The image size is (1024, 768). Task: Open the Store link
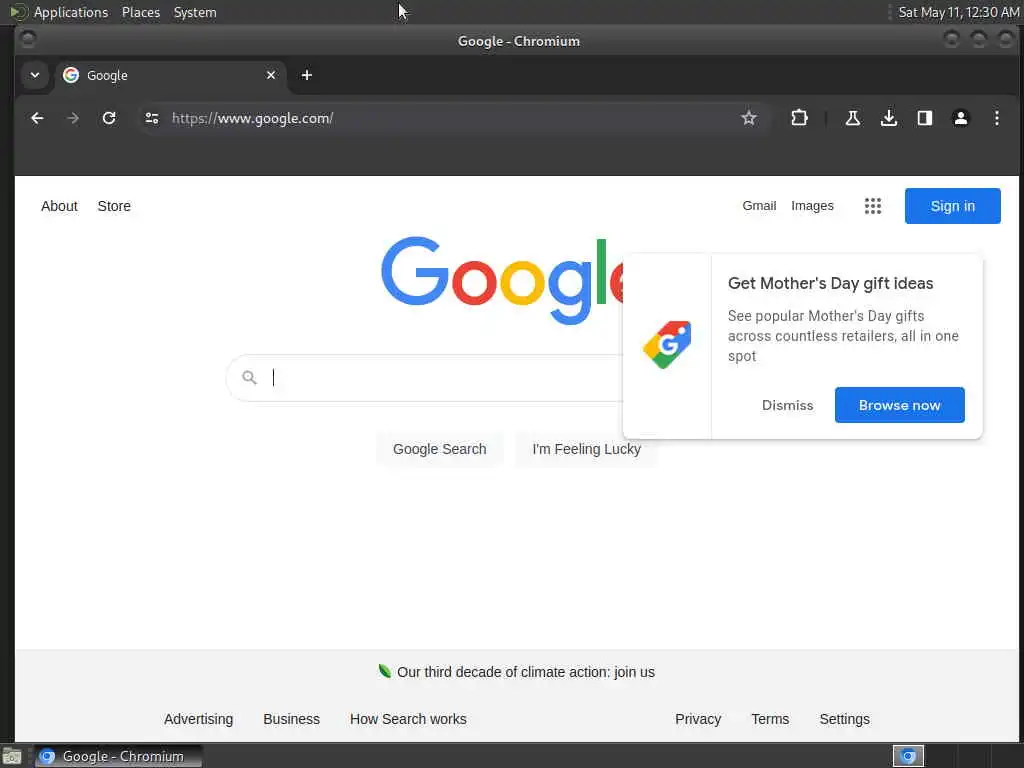tap(114, 206)
